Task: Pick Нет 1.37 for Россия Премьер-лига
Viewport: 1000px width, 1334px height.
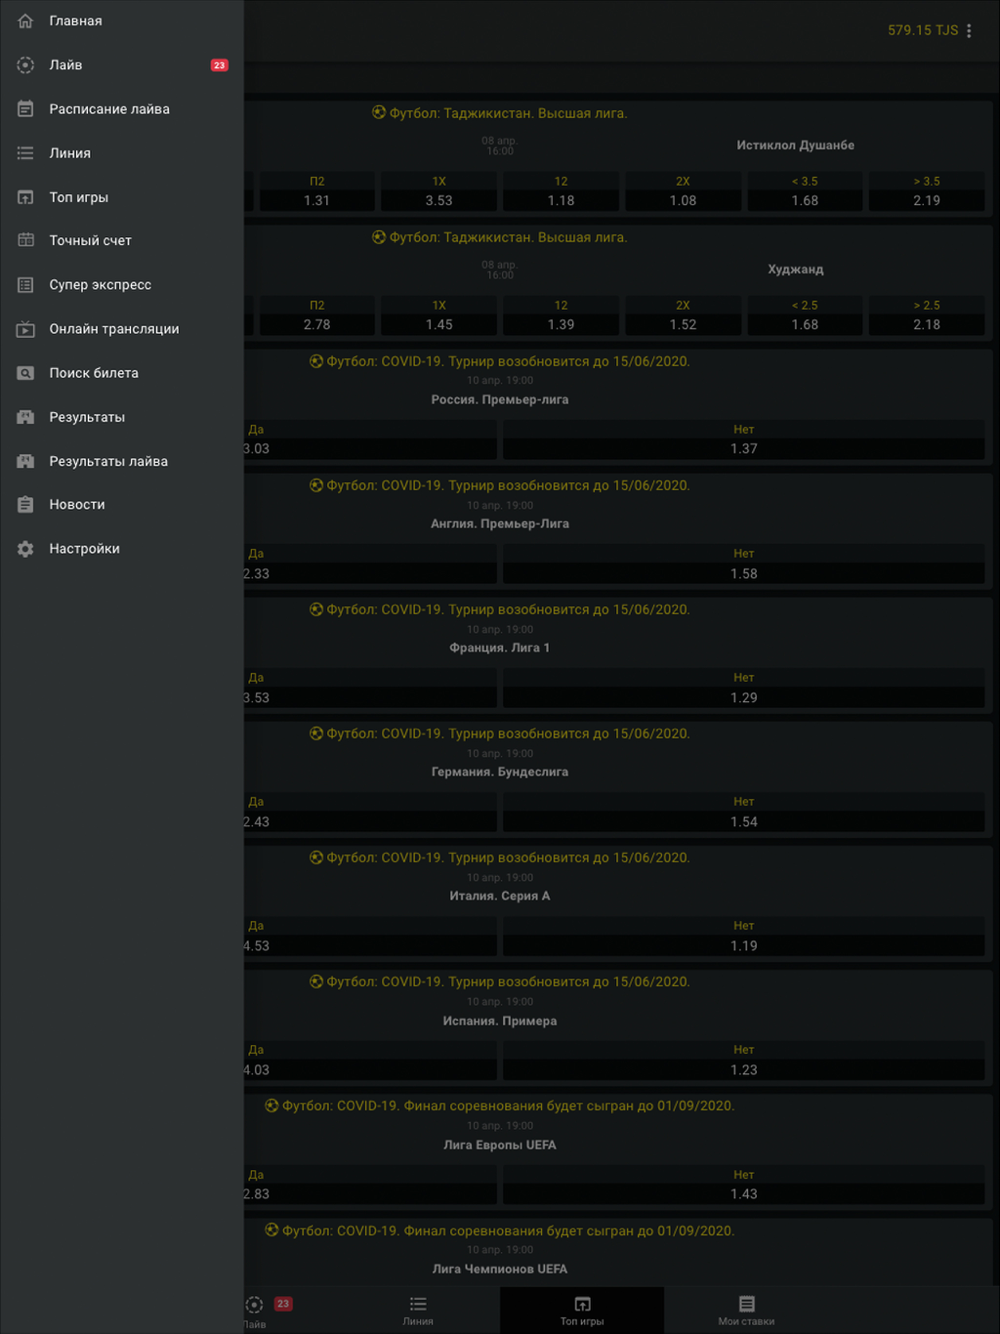Action: click(743, 440)
